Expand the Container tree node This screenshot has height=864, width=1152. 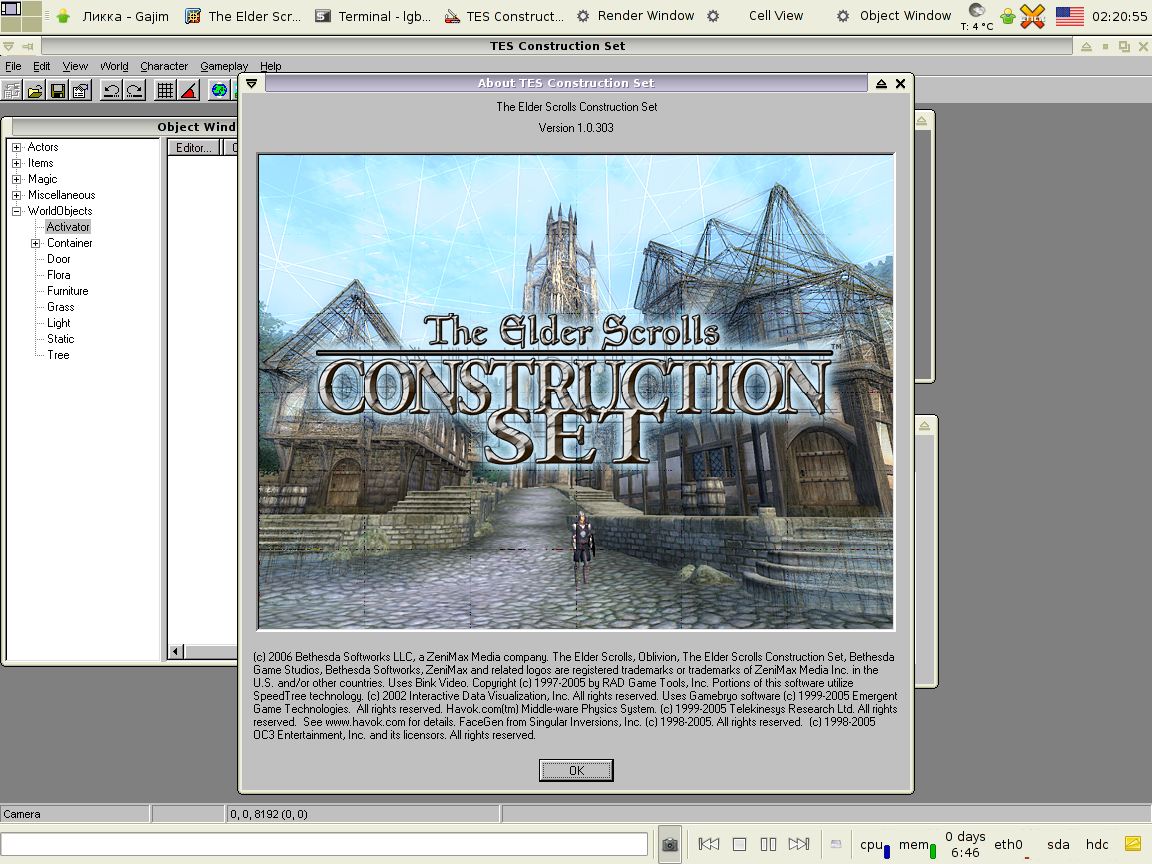35,243
